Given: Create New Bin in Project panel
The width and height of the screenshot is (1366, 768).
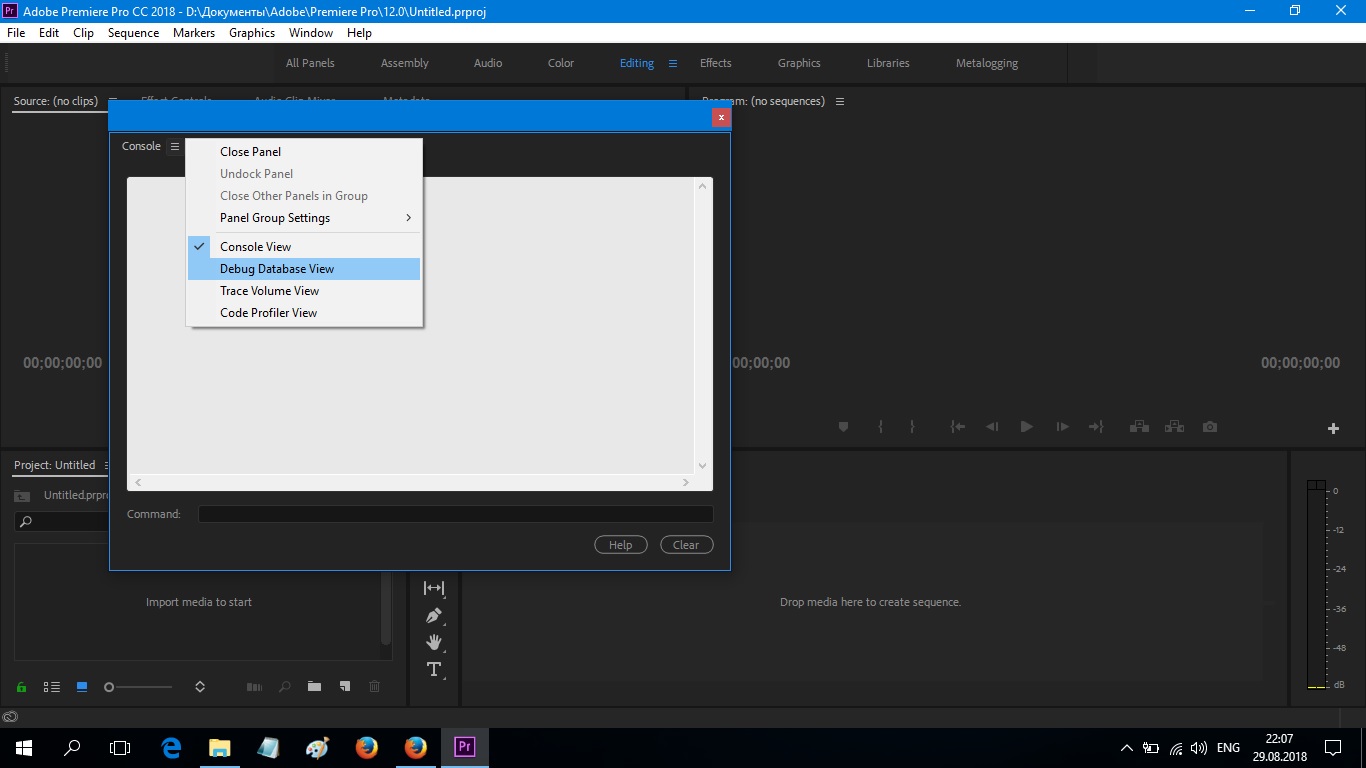Looking at the screenshot, I should (x=314, y=687).
